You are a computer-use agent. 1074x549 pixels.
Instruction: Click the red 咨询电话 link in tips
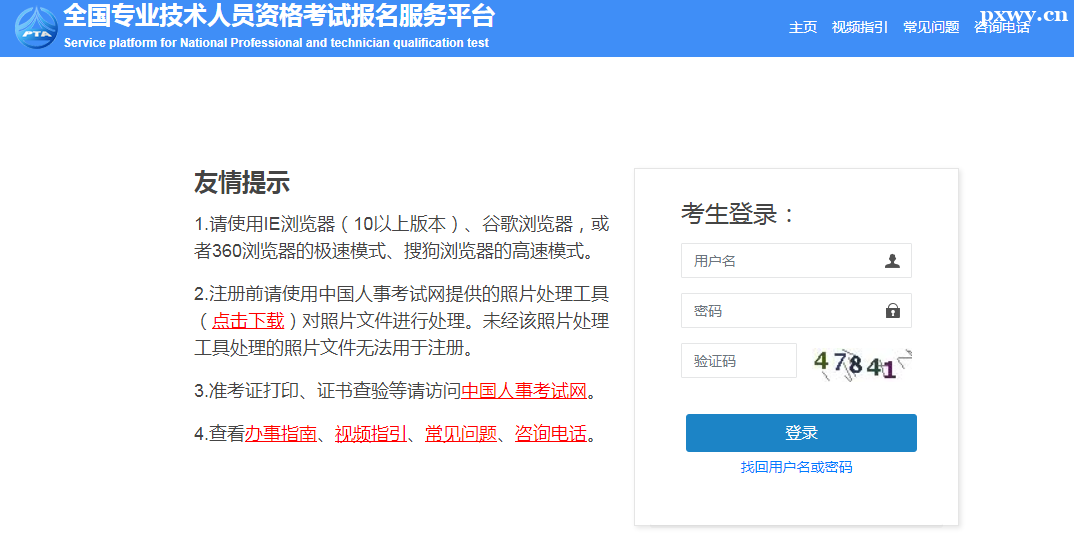pyautogui.click(x=550, y=434)
